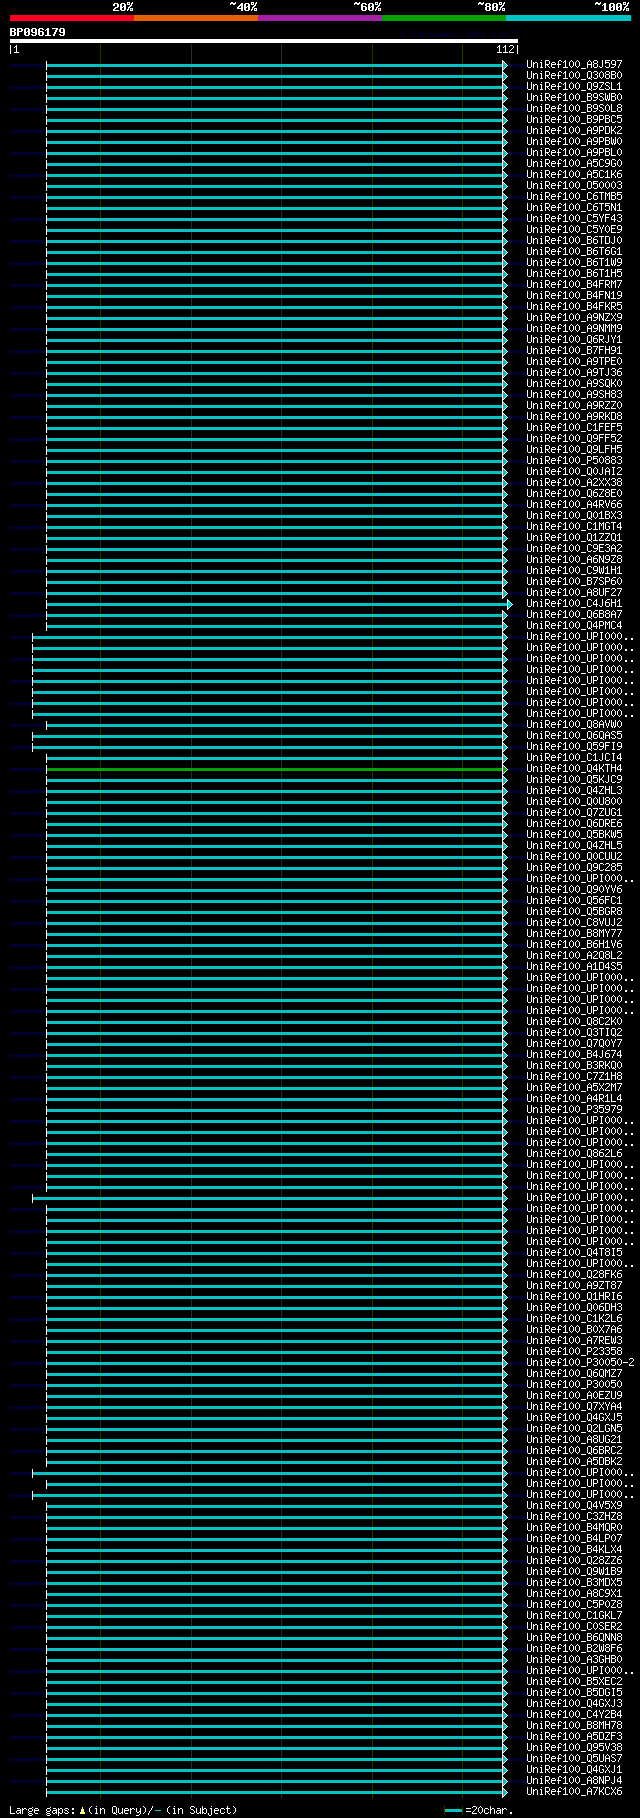This screenshot has width=640, height=1818.
Task: Click the UniRef100_Q8AVW0 entry
Action: pyautogui.click(x=574, y=724)
